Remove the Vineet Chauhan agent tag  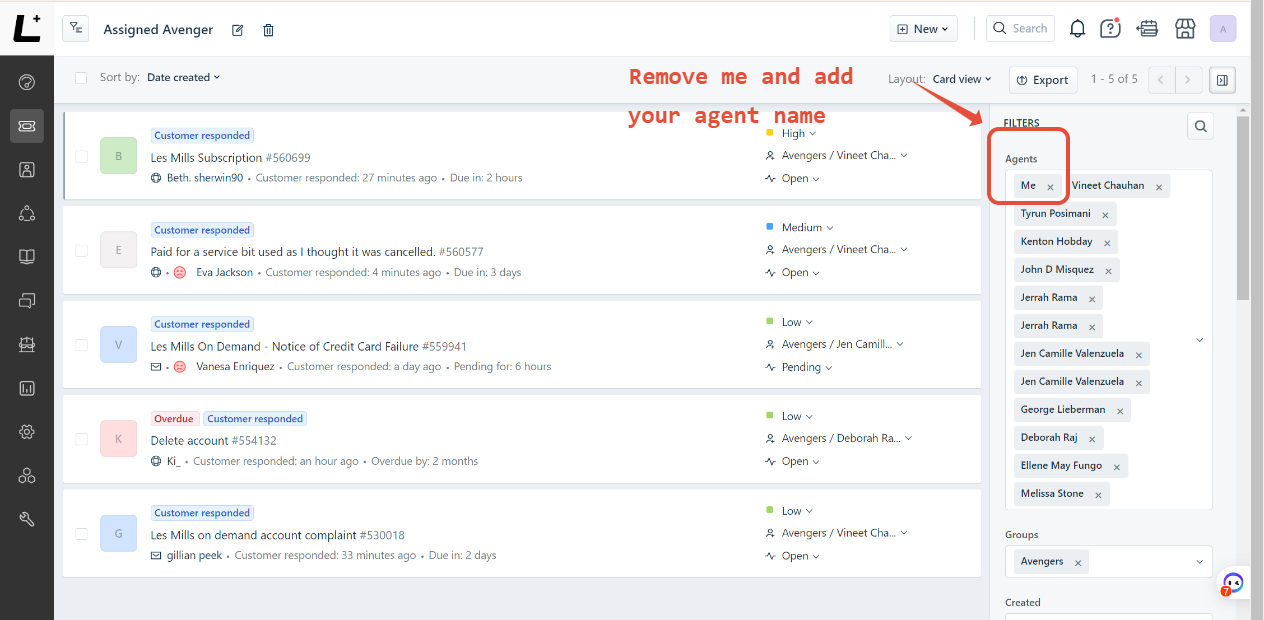(1159, 187)
